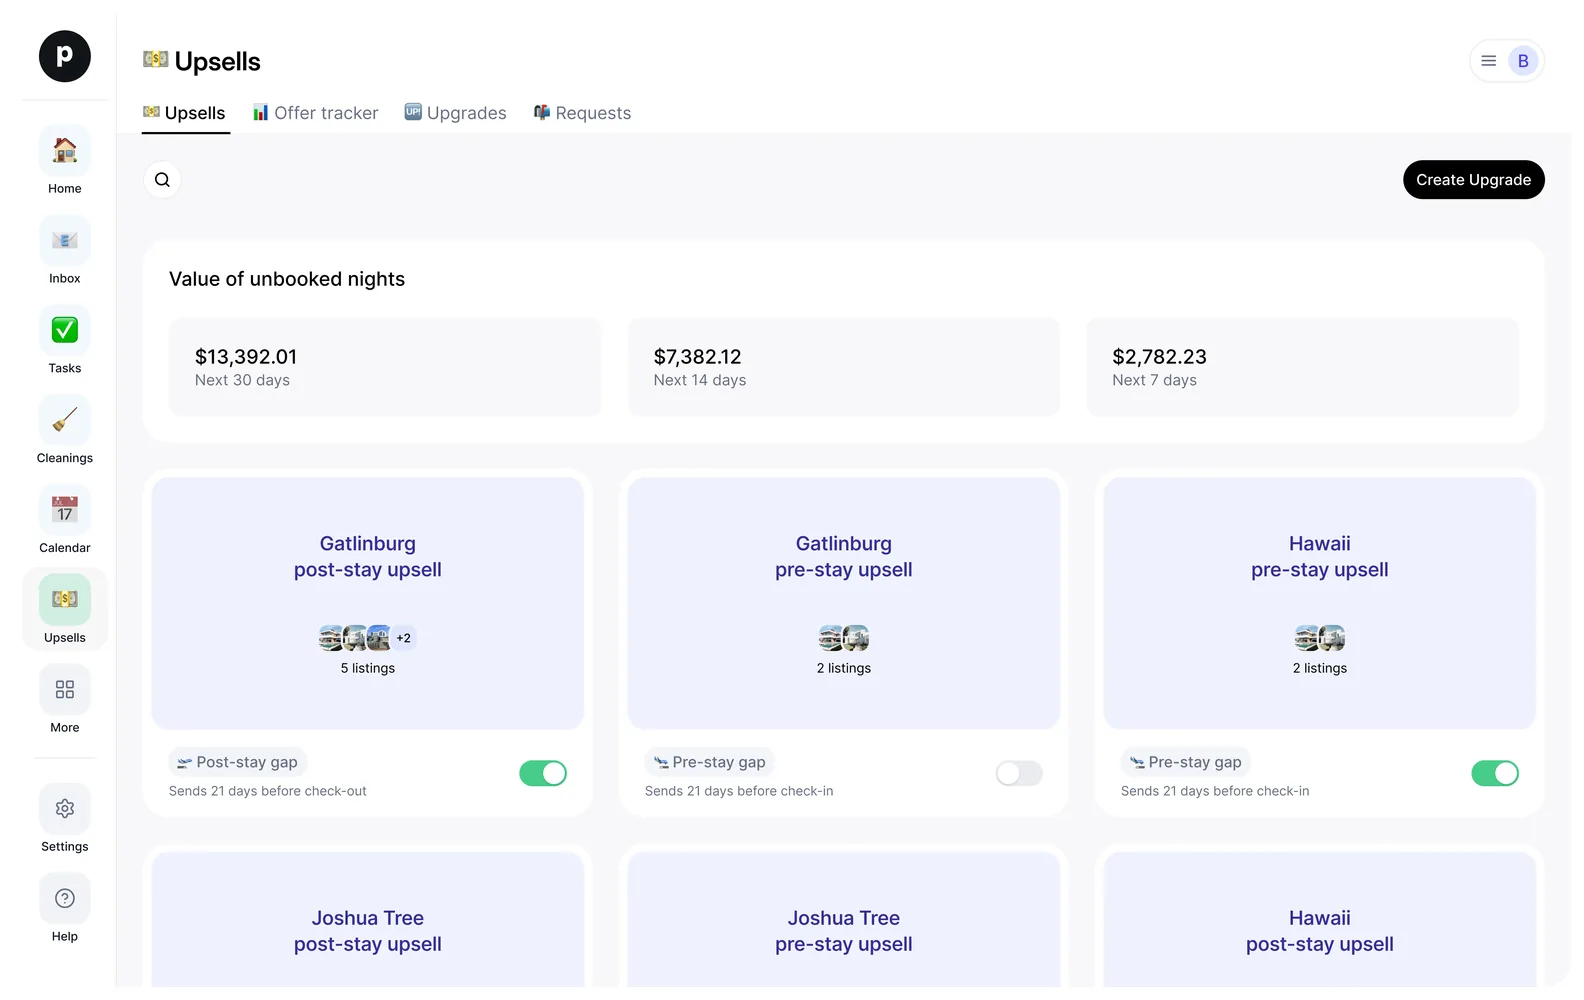Open the Upgrades tab
This screenshot has width=1584, height=1000.
point(456,113)
